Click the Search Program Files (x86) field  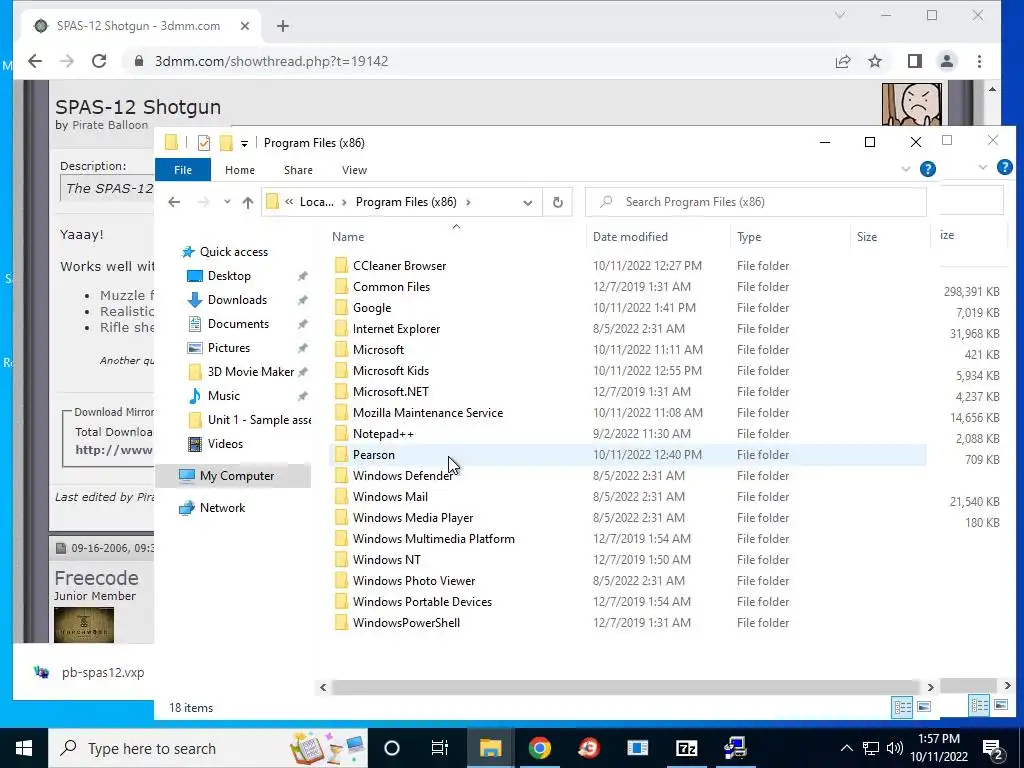(x=756, y=202)
